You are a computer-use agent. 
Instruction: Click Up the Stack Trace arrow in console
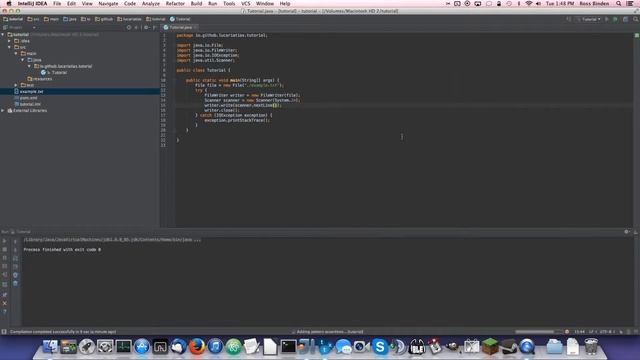pos(16,241)
